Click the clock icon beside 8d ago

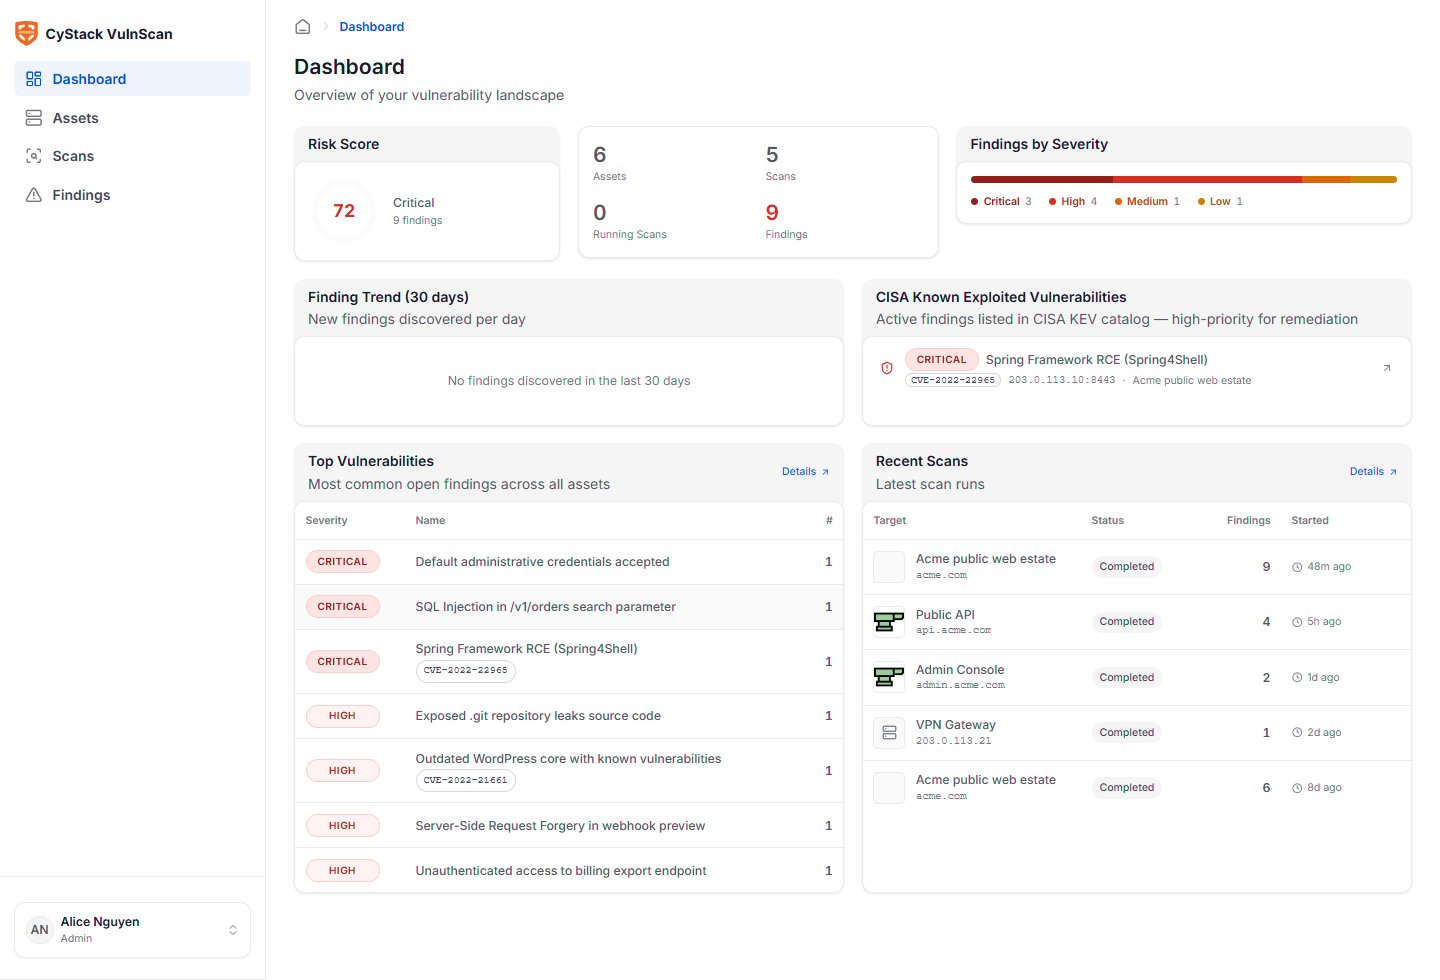tap(1297, 788)
